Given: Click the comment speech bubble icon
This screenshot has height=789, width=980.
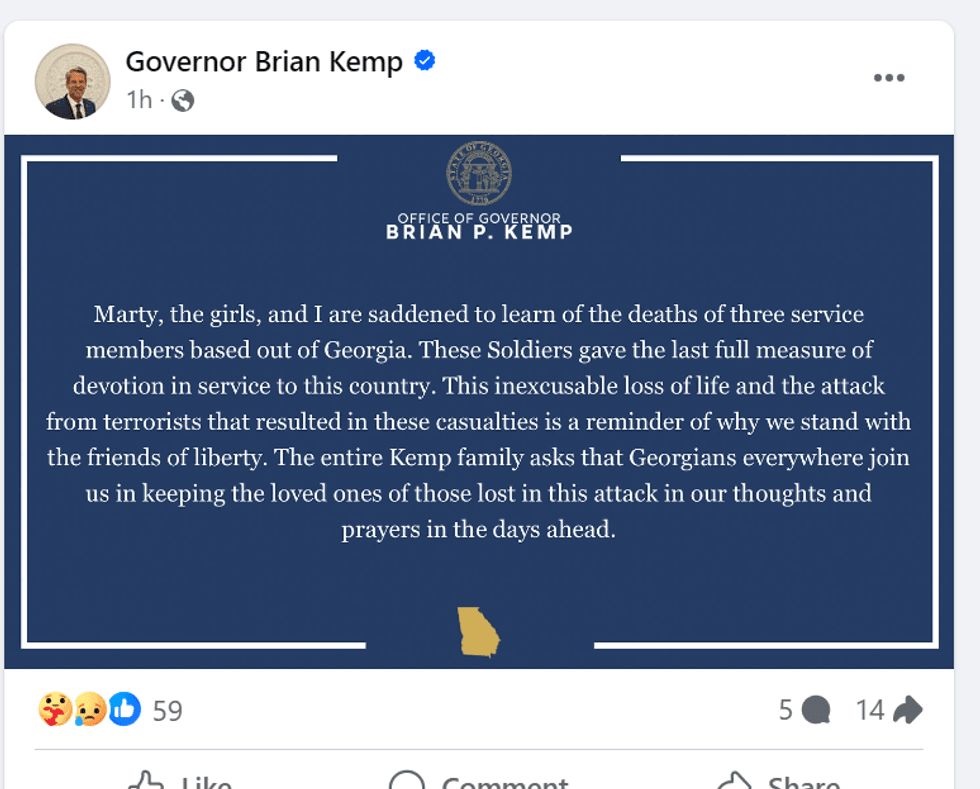Looking at the screenshot, I should pyautogui.click(x=816, y=710).
